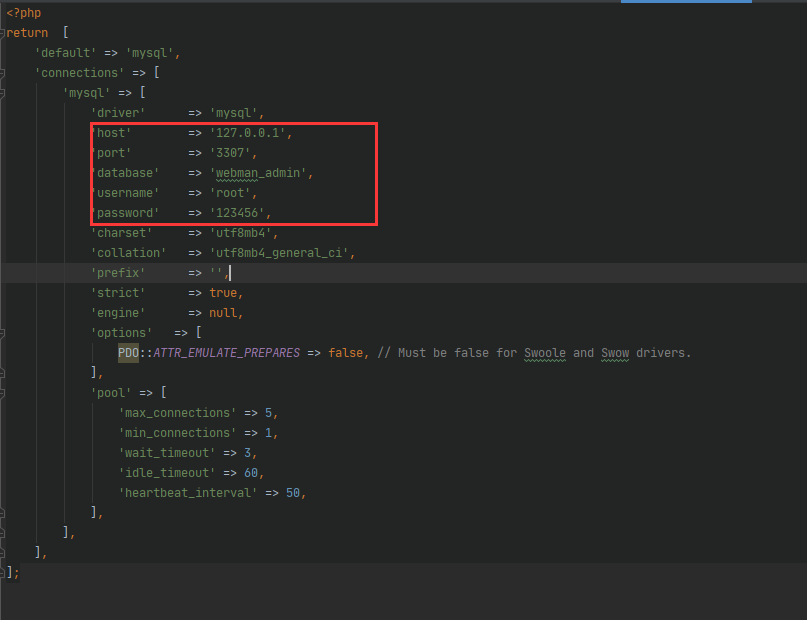Place cursor on the 'default' key
The width and height of the screenshot is (807, 620).
[65, 53]
